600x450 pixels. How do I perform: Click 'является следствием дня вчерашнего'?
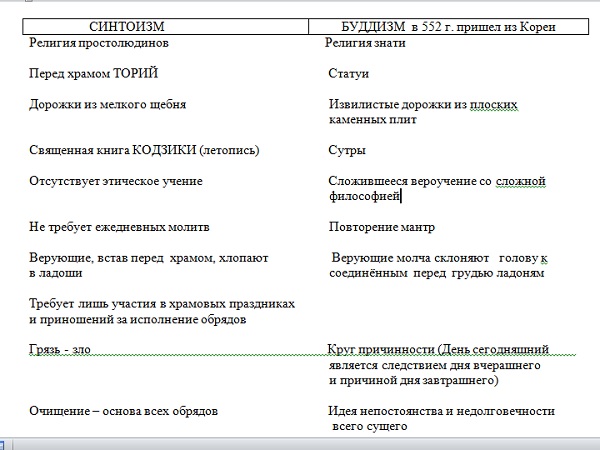tap(435, 365)
